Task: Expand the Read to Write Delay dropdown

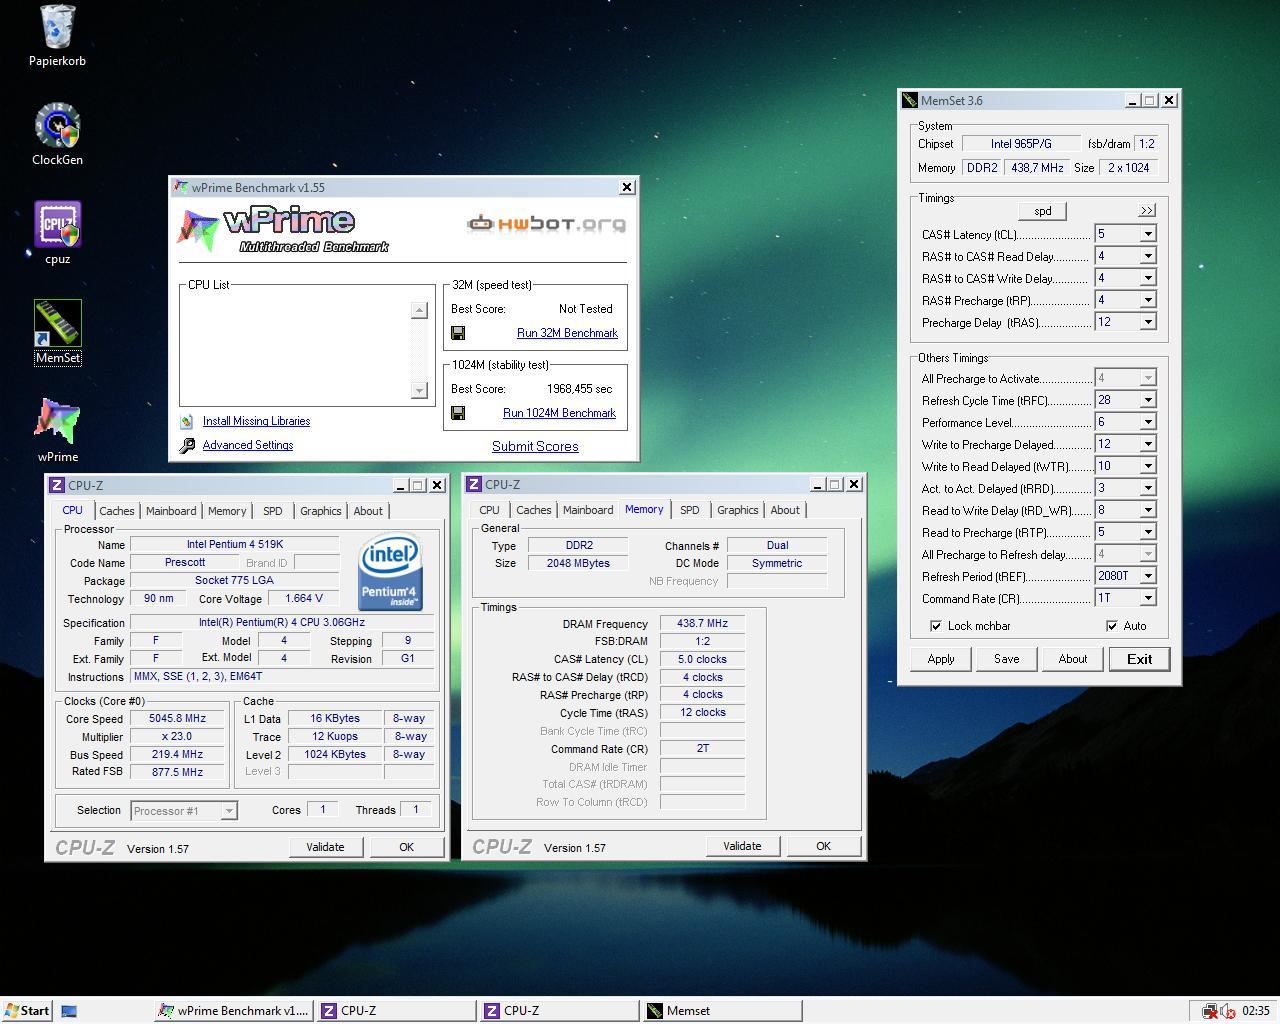Action: coord(1148,510)
